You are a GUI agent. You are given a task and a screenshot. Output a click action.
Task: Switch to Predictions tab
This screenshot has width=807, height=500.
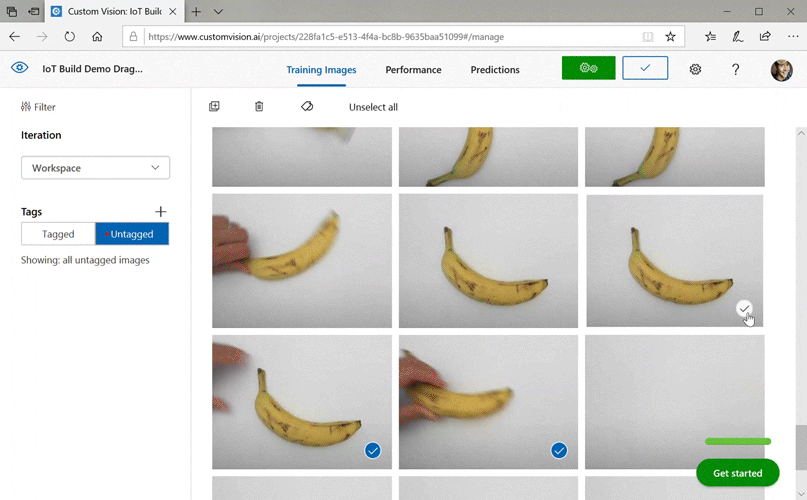tap(495, 70)
